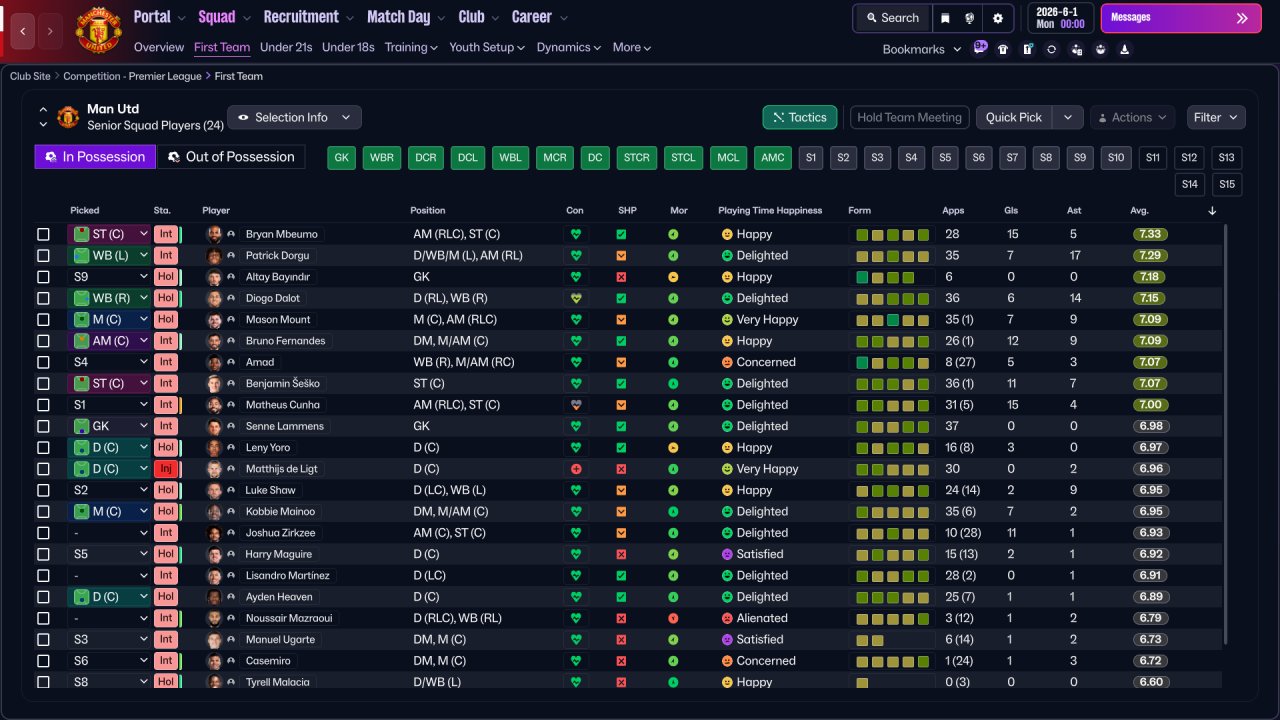Tick the checkbox for Patrick Dorgu
1280x720 pixels.
click(43, 256)
